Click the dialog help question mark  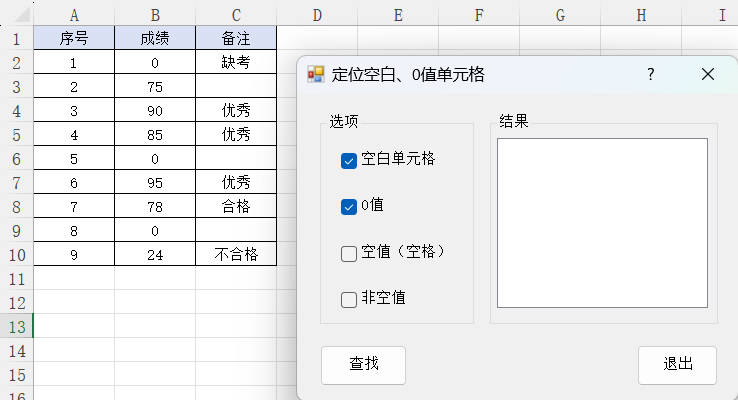coord(651,74)
